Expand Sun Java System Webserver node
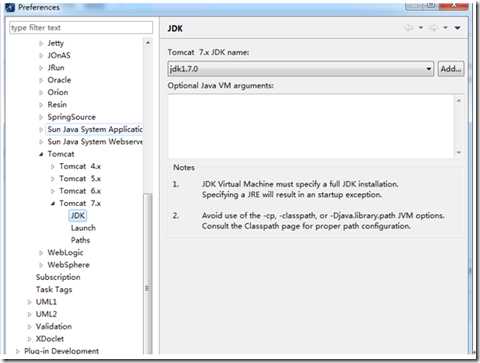 (x=41, y=142)
